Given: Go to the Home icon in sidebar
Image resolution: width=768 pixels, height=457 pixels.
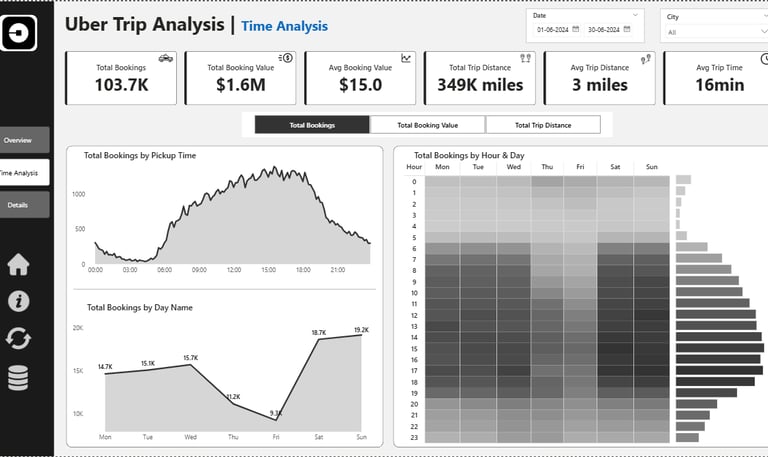Looking at the screenshot, I should coord(18,265).
